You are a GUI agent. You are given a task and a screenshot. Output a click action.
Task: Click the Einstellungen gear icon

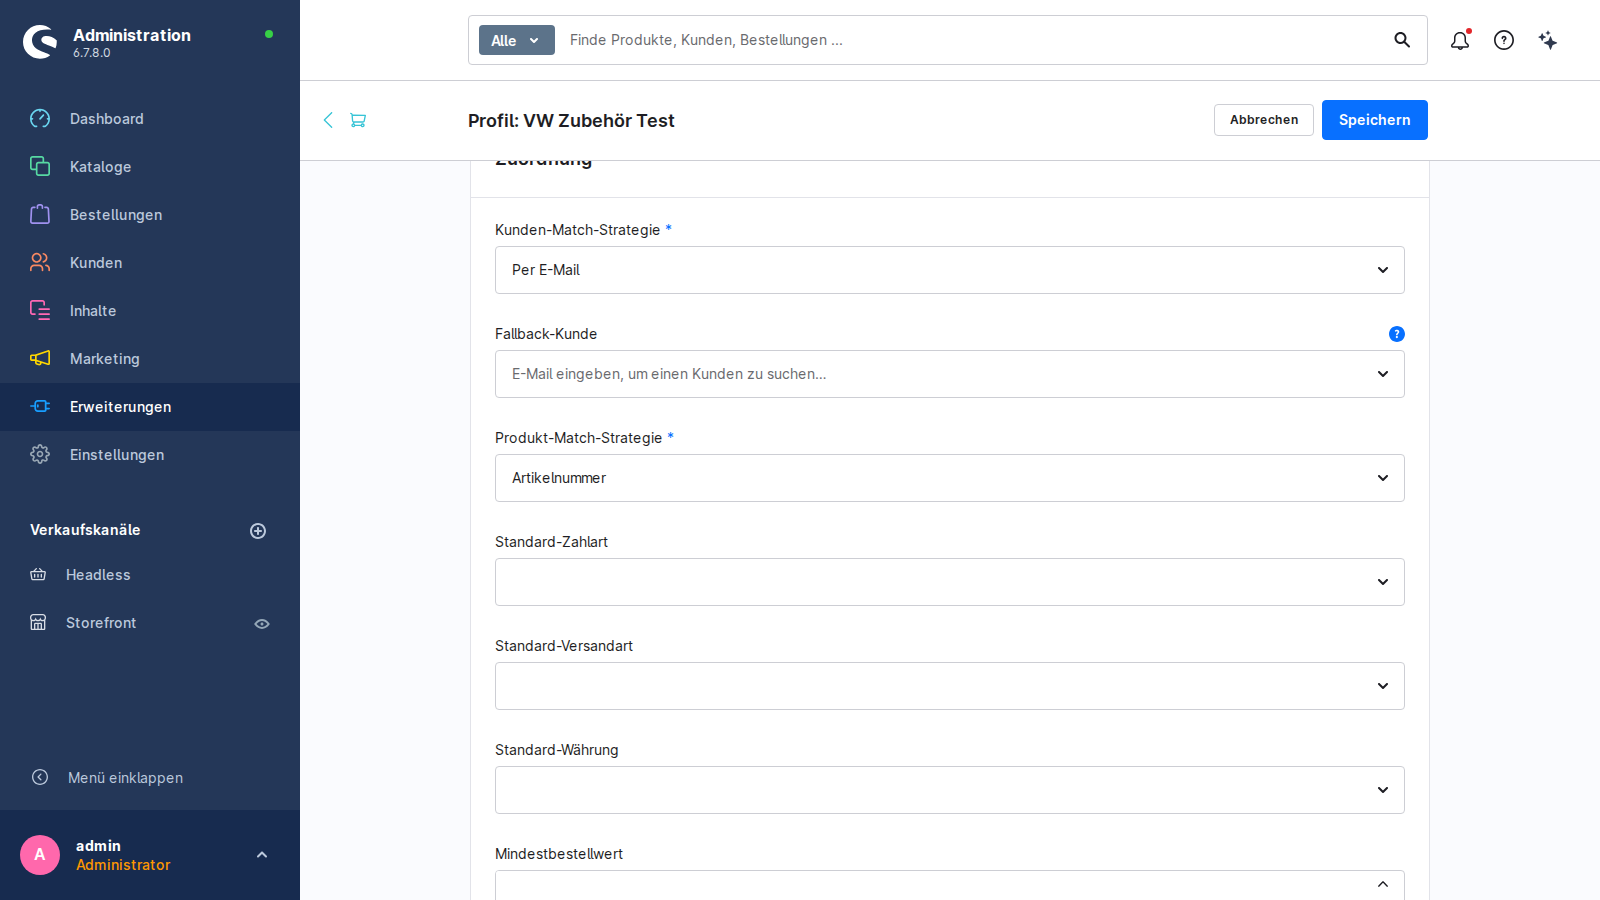pos(40,455)
